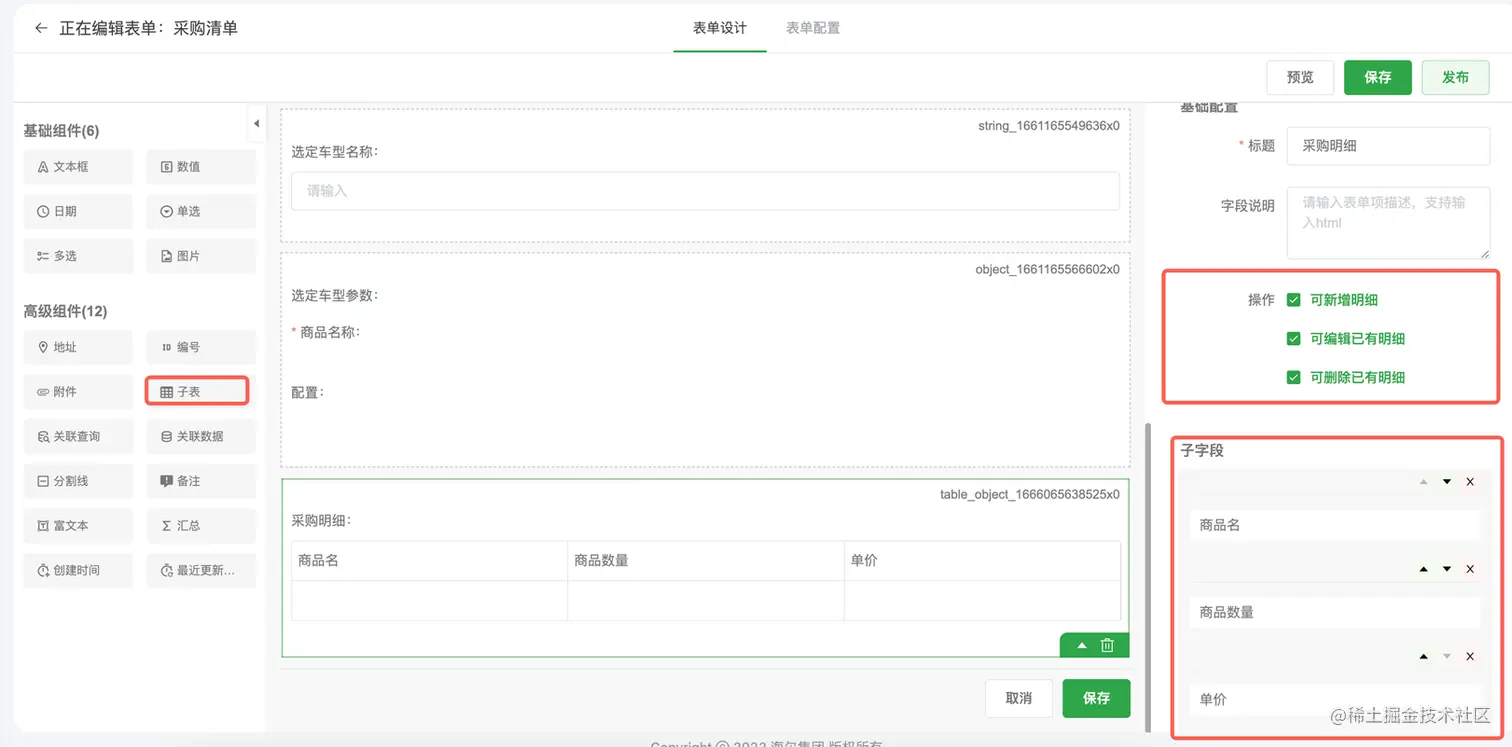The image size is (1512, 747).
Task: Add the 图片 image component
Action: (x=201, y=256)
